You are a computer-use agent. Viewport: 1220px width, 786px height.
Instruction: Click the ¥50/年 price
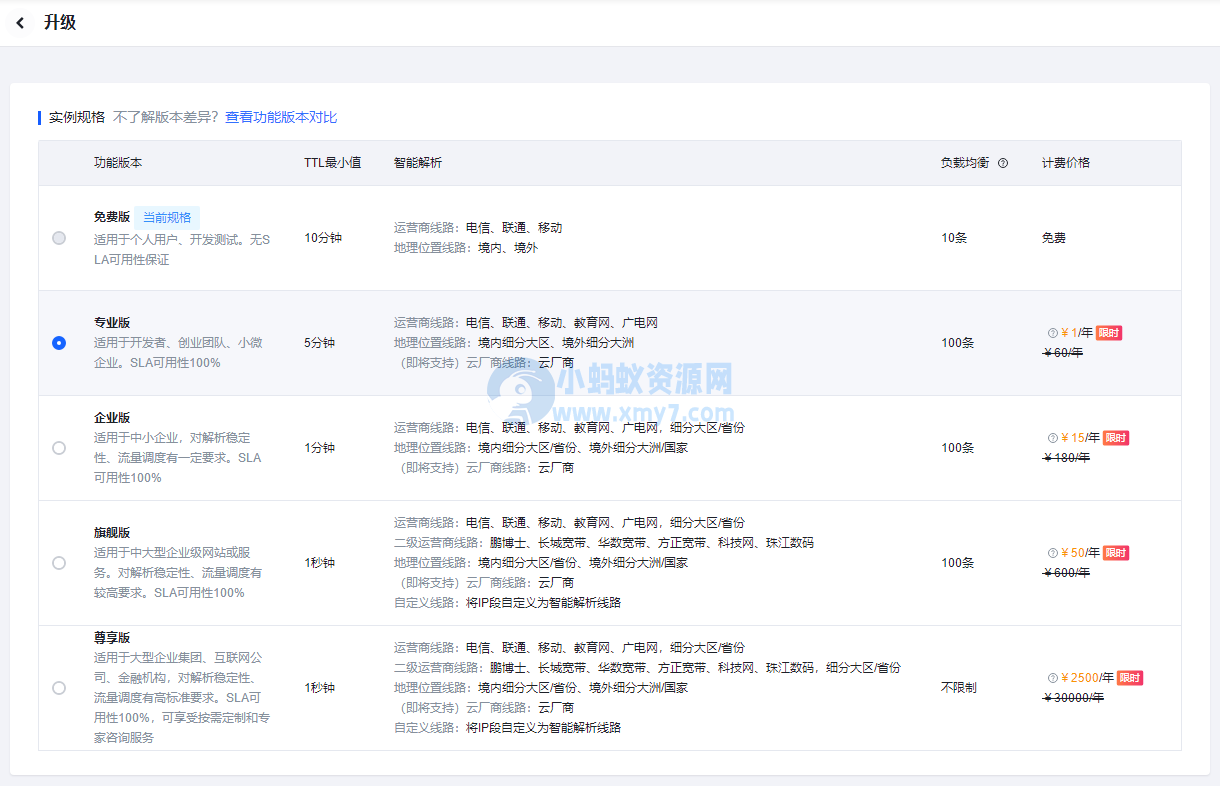click(x=1080, y=553)
